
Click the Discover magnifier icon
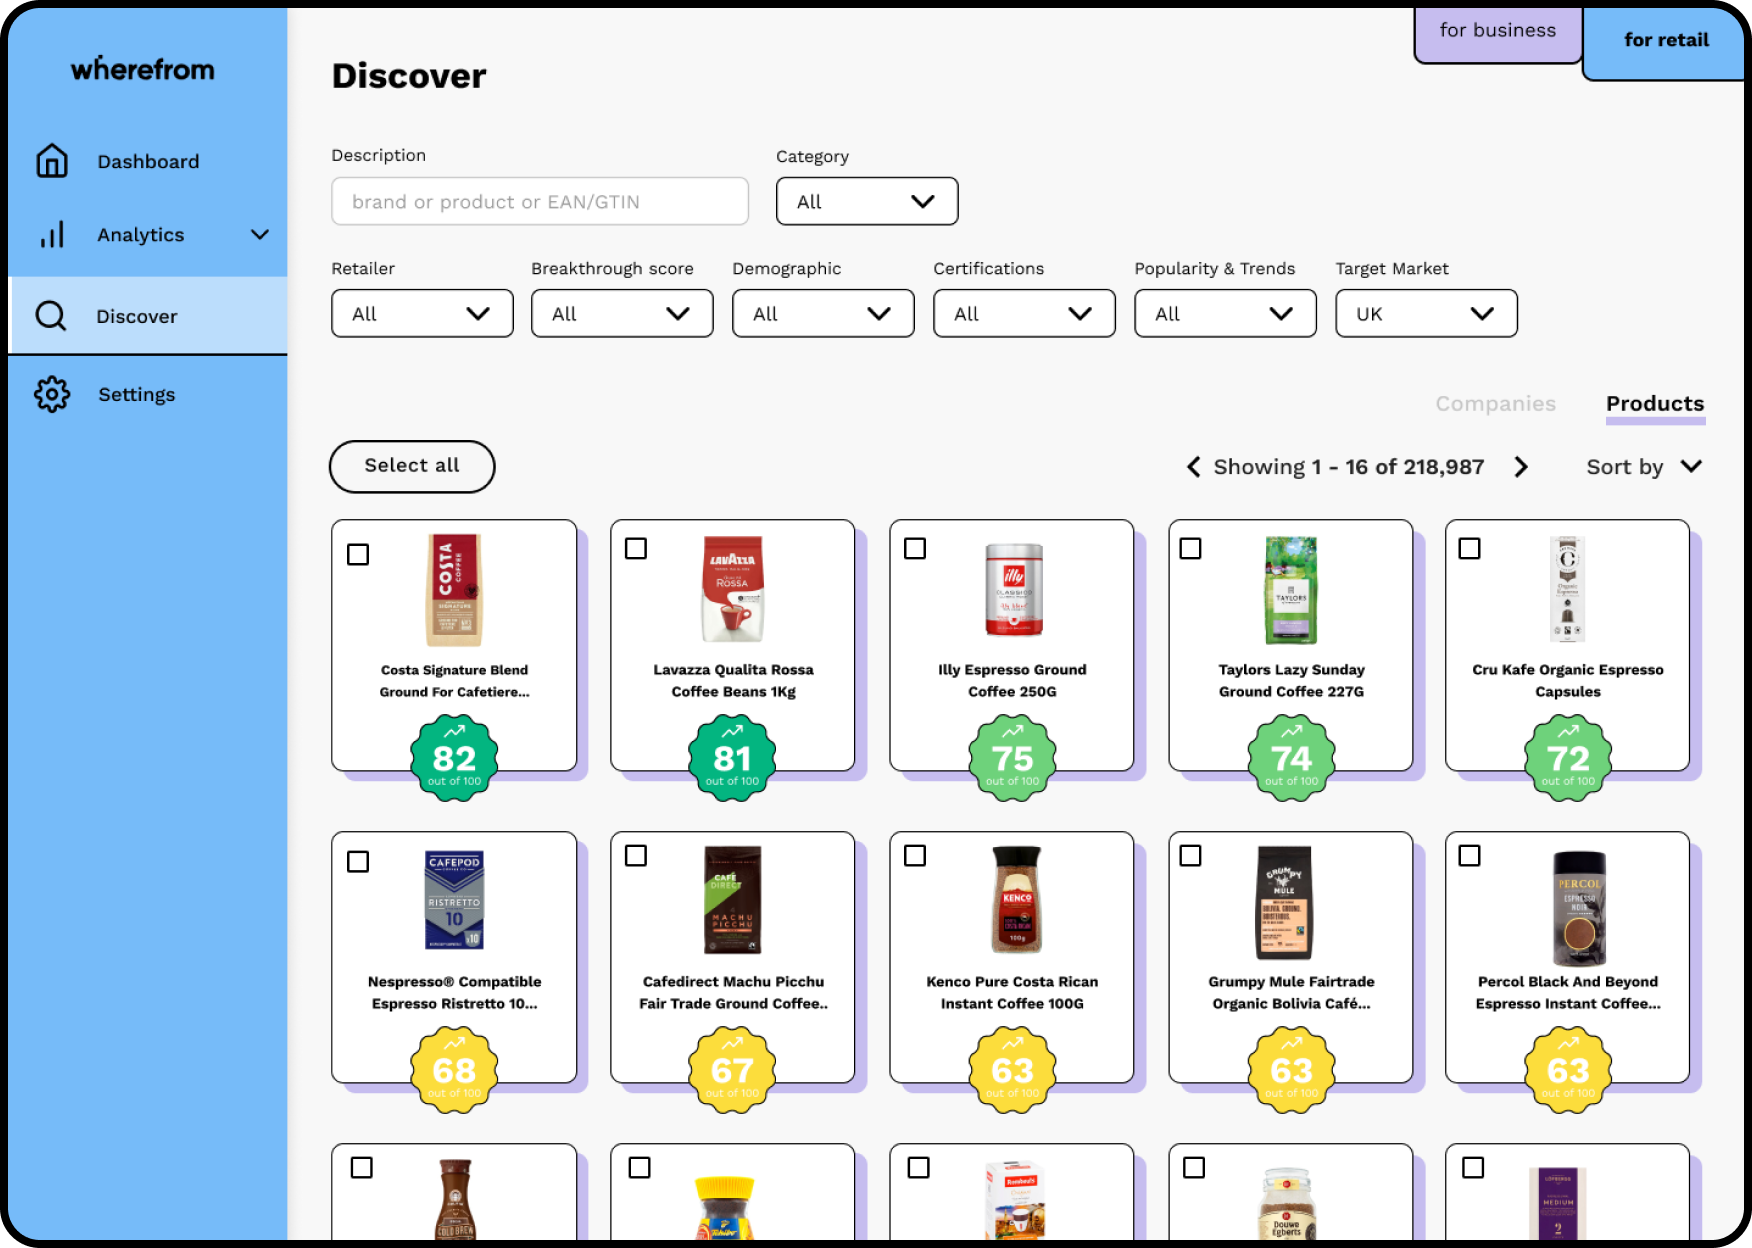coord(51,316)
